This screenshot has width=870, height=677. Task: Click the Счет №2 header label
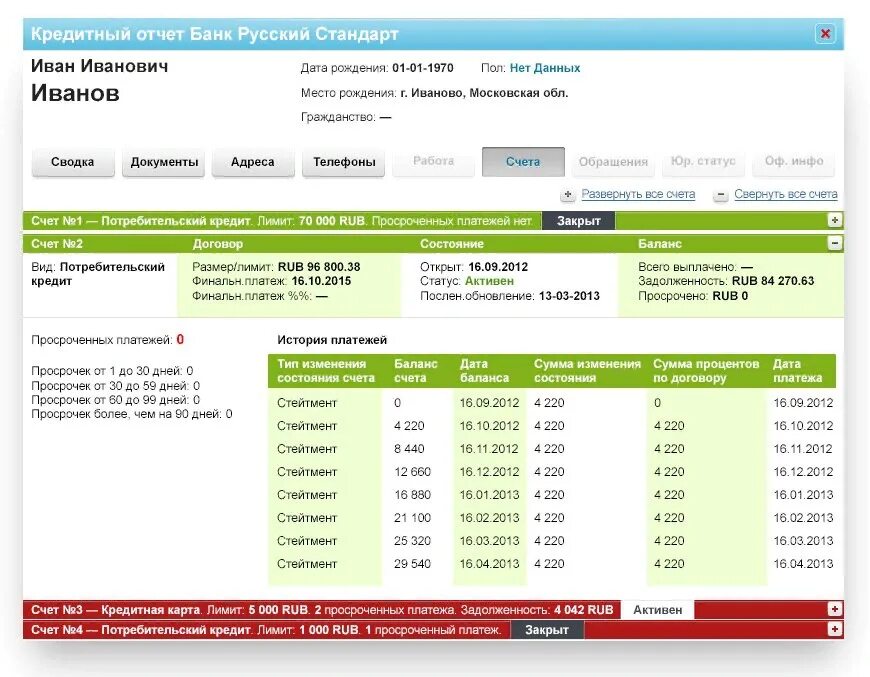[57, 244]
